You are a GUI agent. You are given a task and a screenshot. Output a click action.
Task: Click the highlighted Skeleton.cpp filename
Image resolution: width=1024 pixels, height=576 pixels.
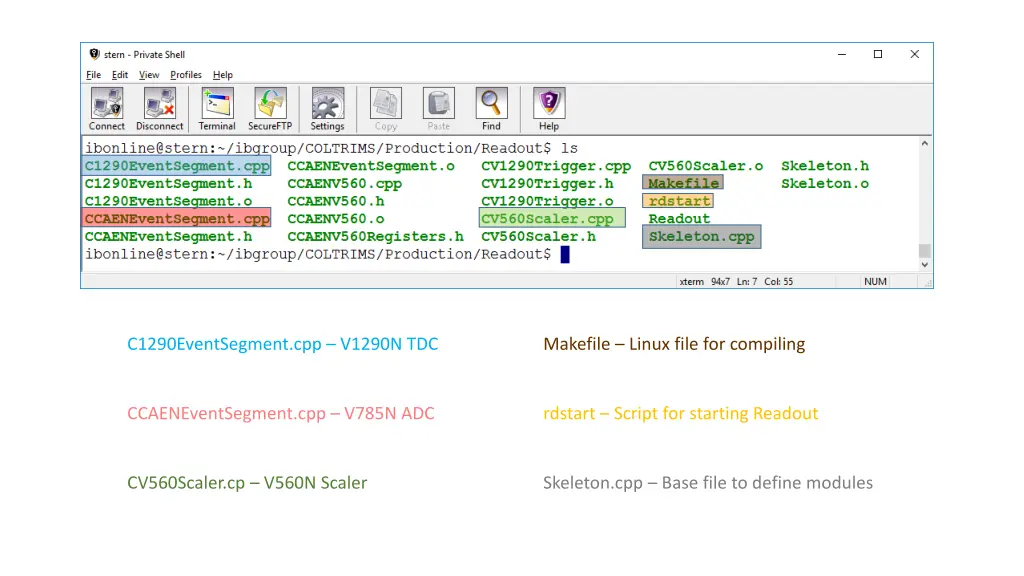(700, 237)
